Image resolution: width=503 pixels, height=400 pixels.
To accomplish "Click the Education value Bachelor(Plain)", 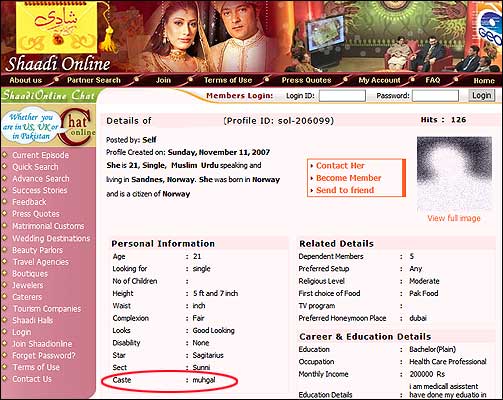I will pyautogui.click(x=432, y=349).
